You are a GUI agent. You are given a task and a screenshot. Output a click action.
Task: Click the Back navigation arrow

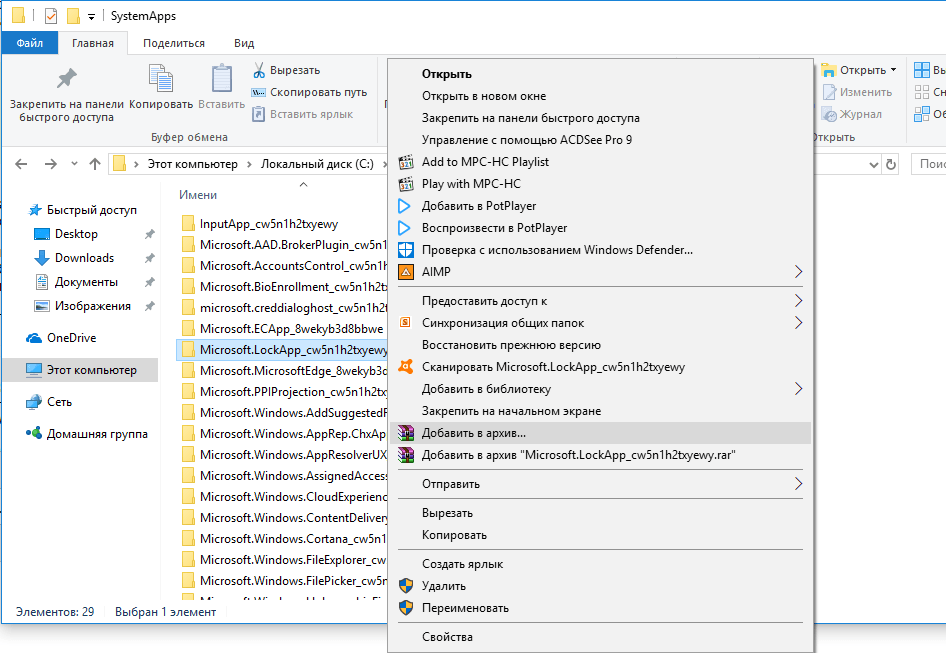click(x=21, y=164)
